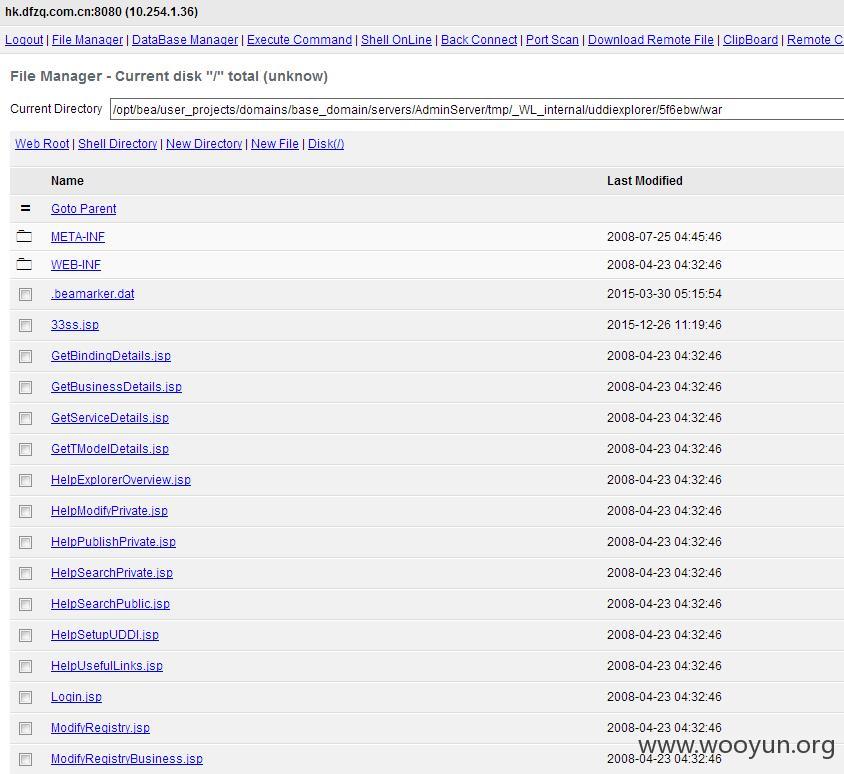Open file Login.jsp
844x774 pixels.
point(76,697)
